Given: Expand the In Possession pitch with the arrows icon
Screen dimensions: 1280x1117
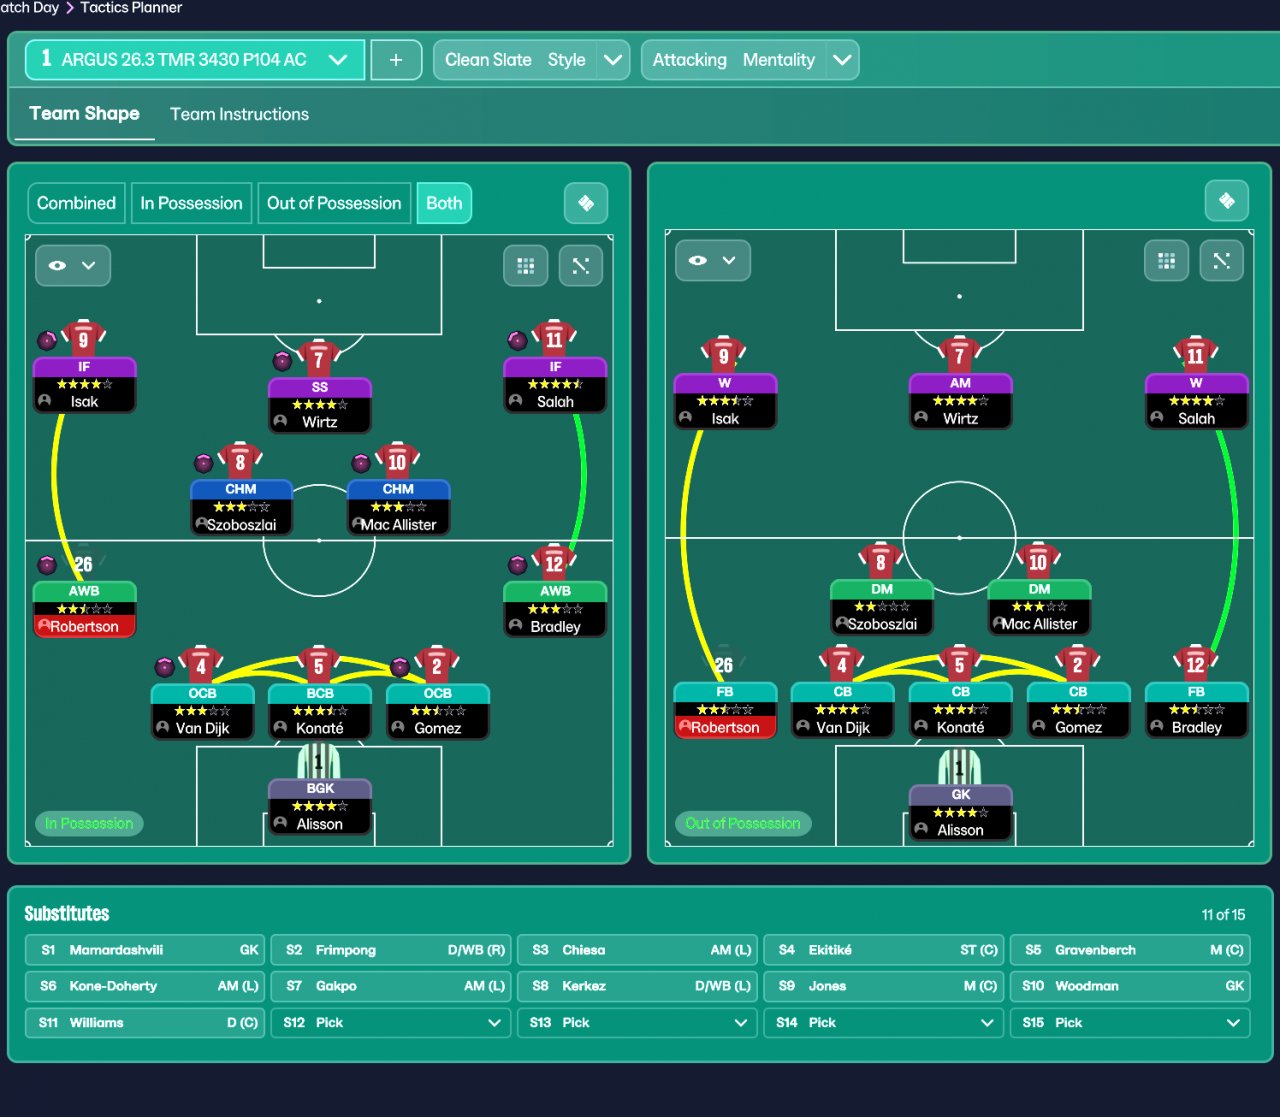Looking at the screenshot, I should [581, 266].
